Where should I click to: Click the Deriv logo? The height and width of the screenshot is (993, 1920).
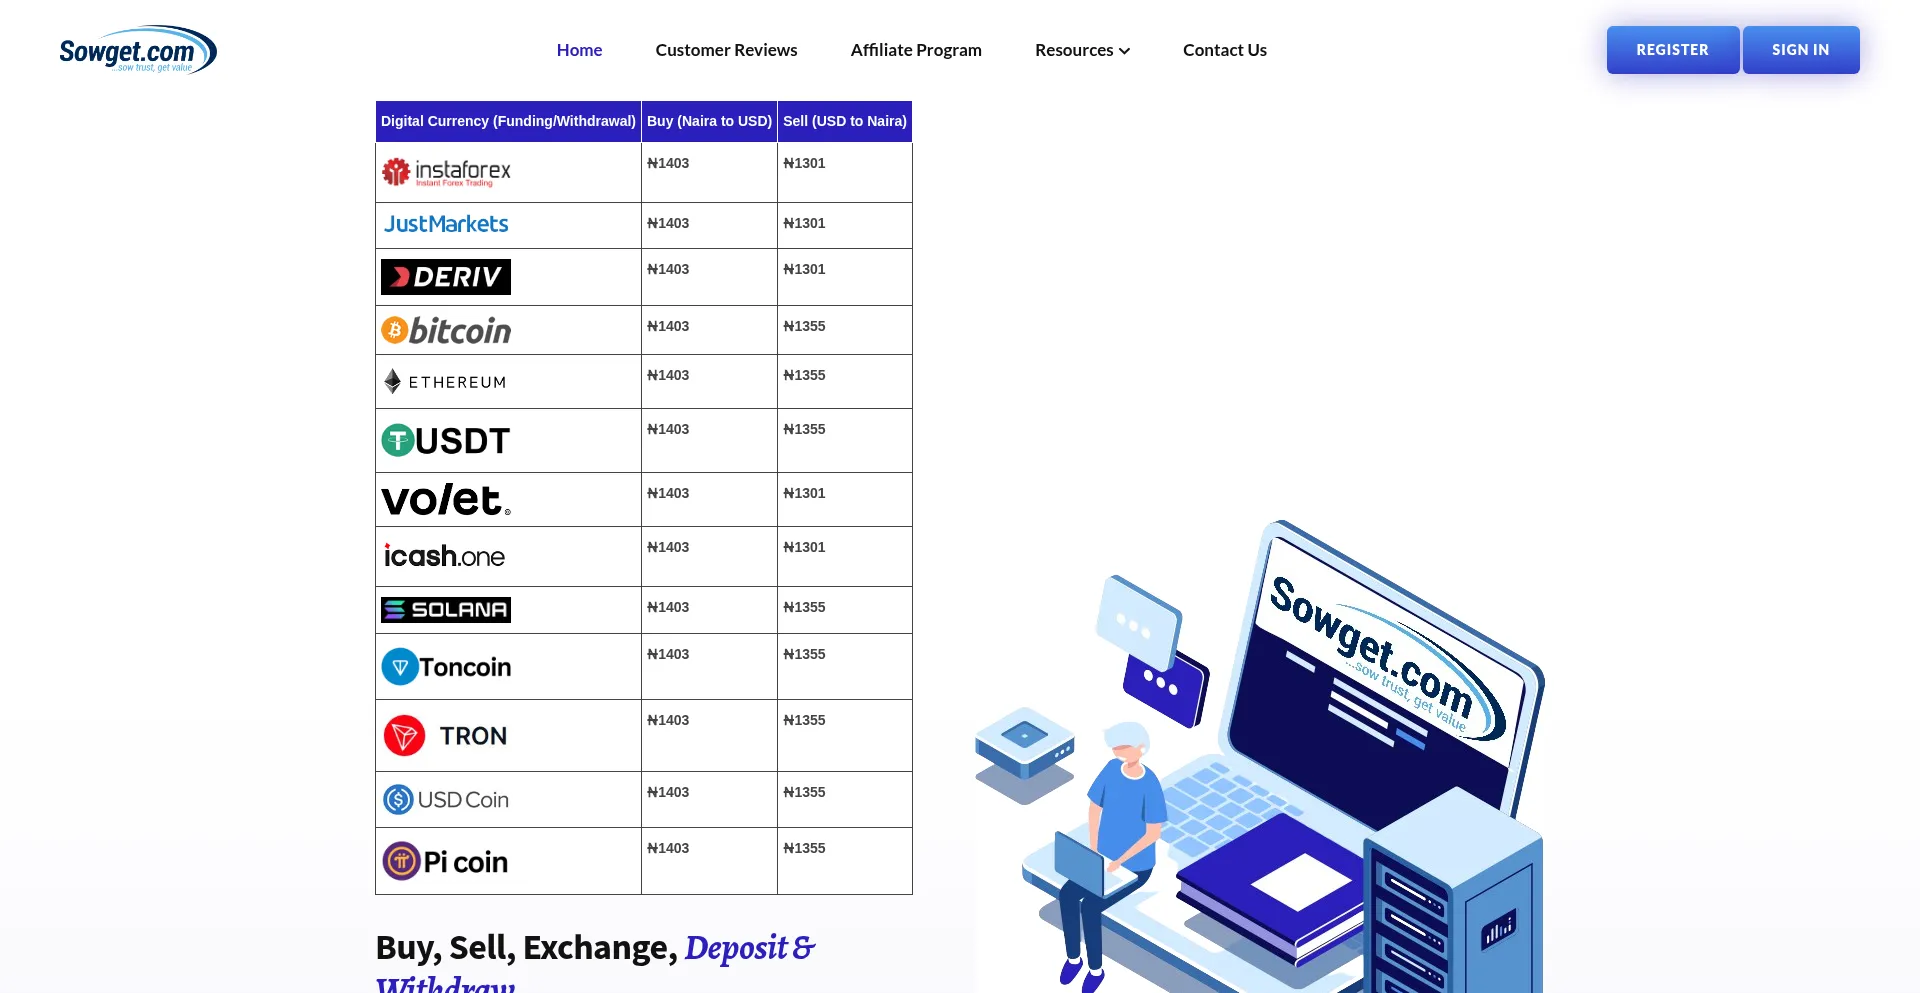(446, 277)
